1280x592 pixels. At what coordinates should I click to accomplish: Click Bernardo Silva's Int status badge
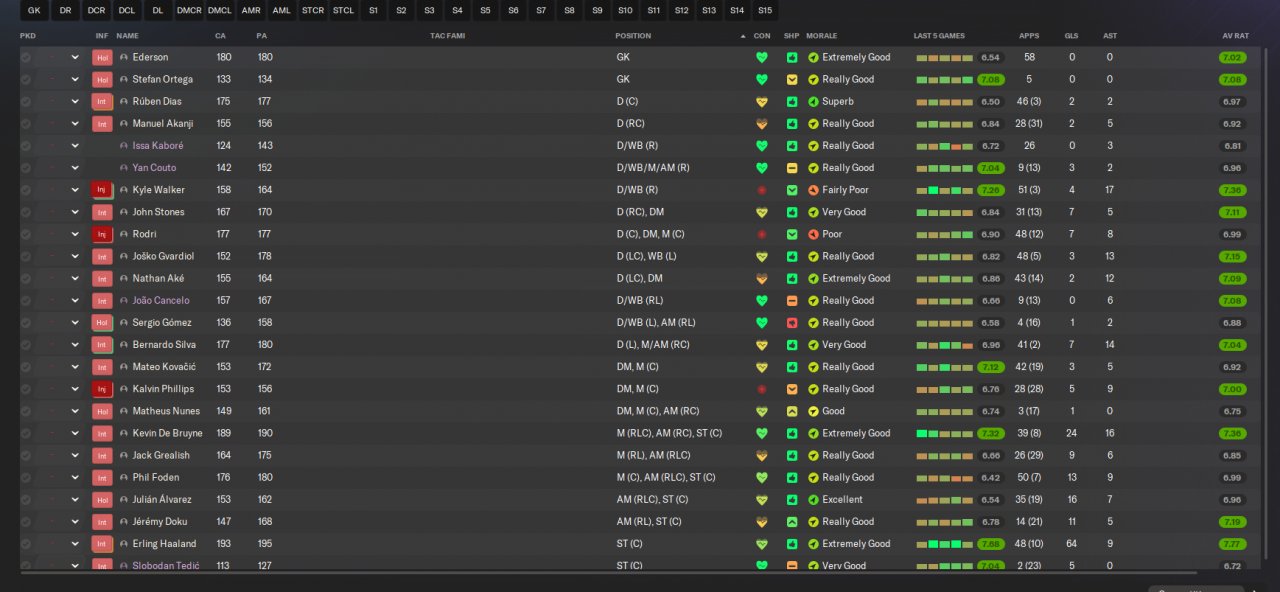point(102,345)
